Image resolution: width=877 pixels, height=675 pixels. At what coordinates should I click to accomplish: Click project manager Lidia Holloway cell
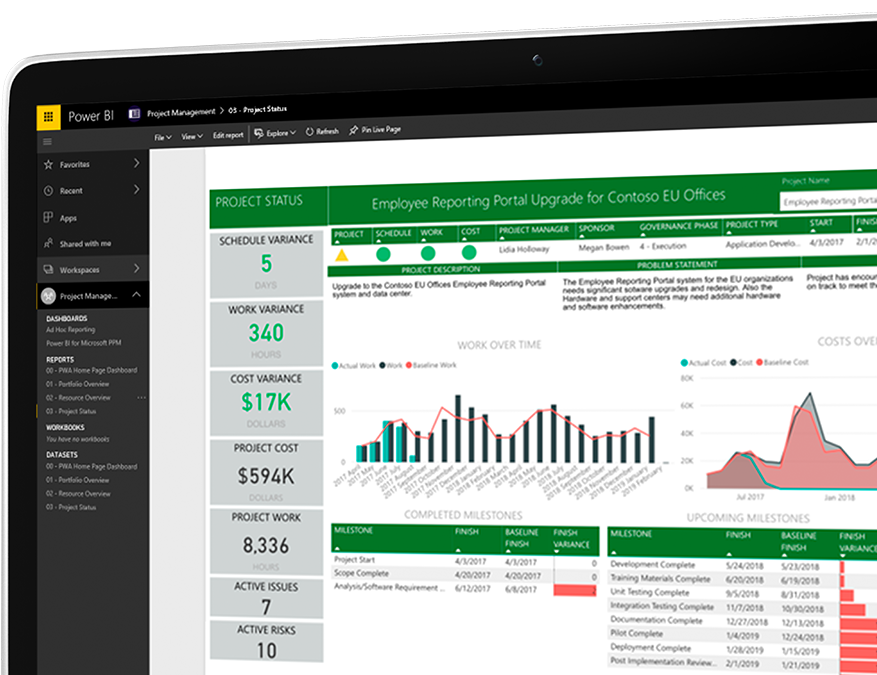pyautogui.click(x=524, y=249)
